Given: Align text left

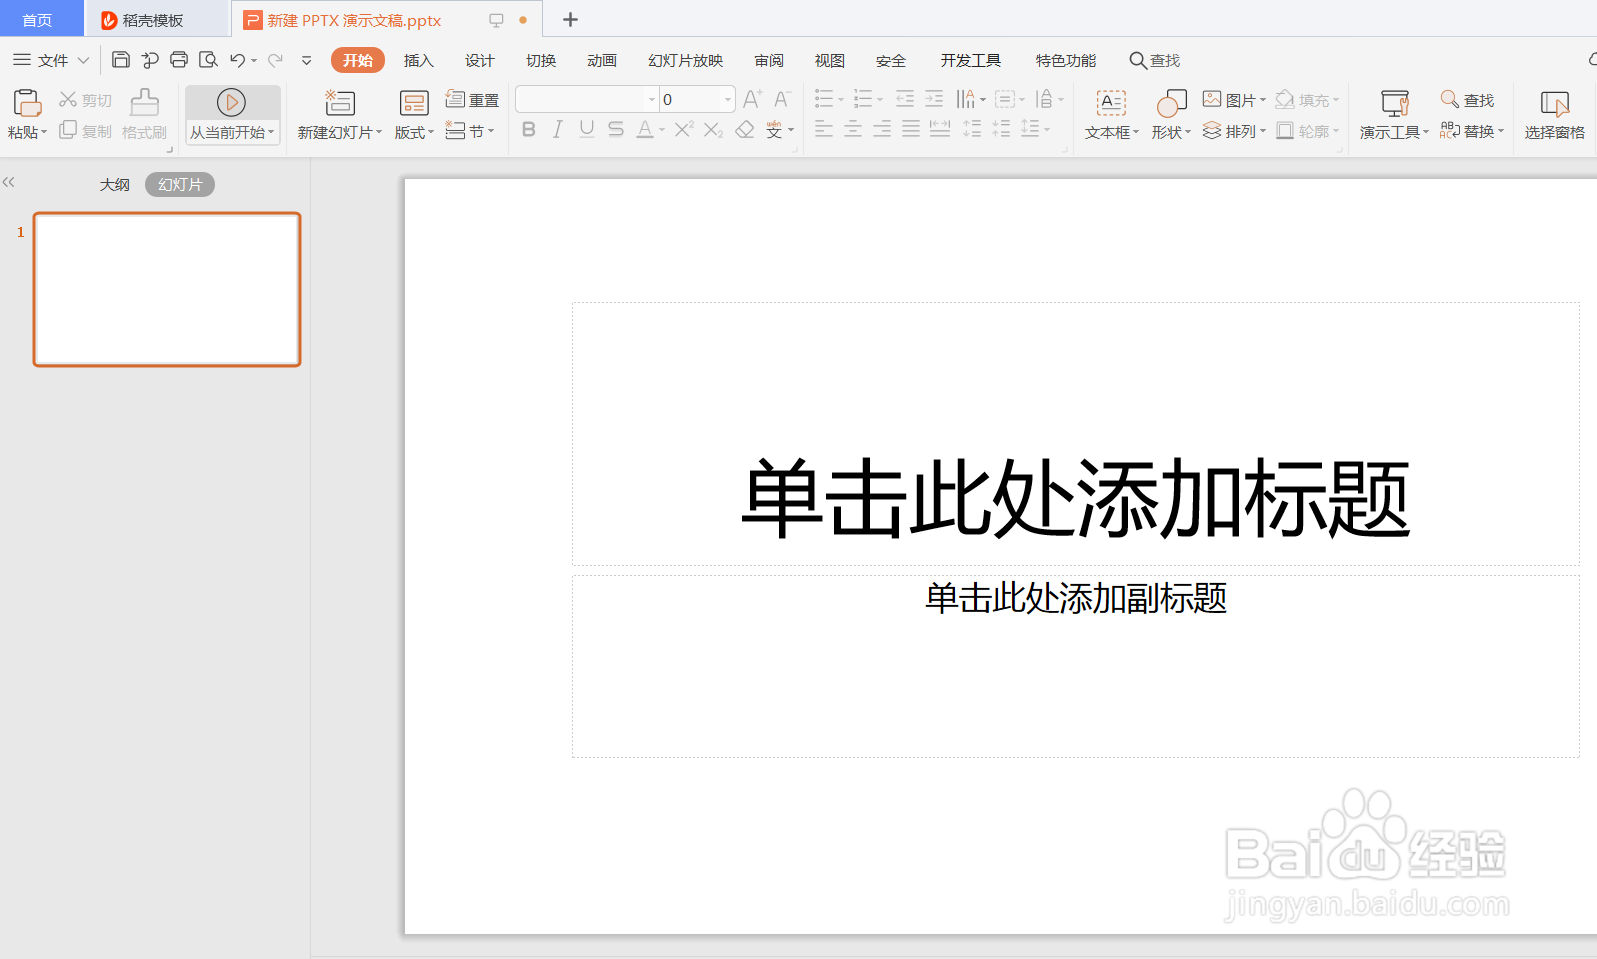Looking at the screenshot, I should (x=824, y=129).
